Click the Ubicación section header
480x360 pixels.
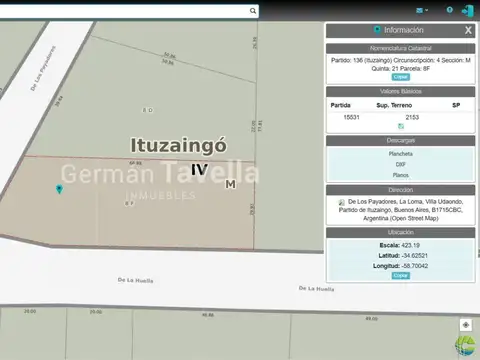click(x=400, y=232)
